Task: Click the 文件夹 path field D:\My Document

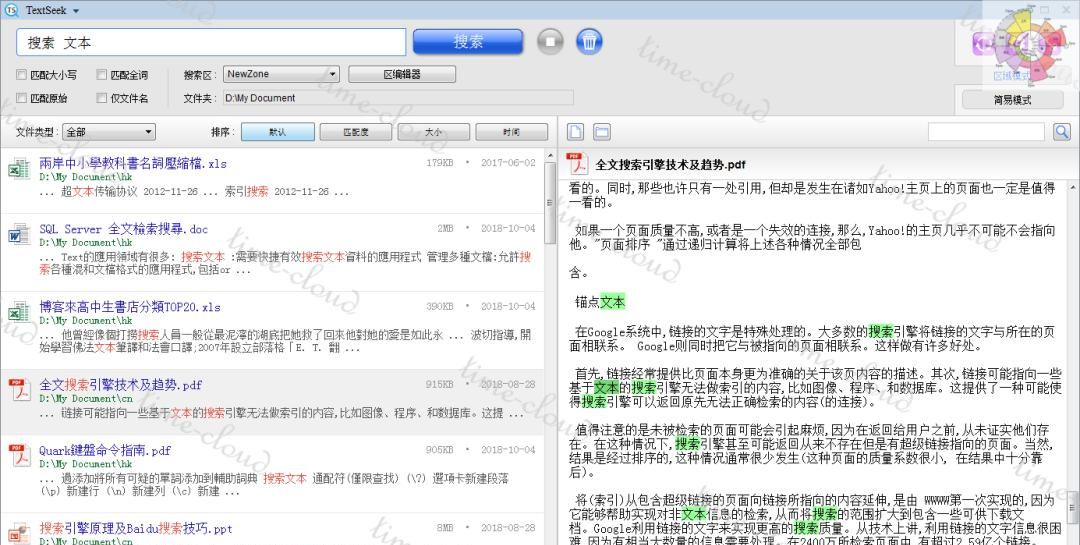Action: point(398,98)
